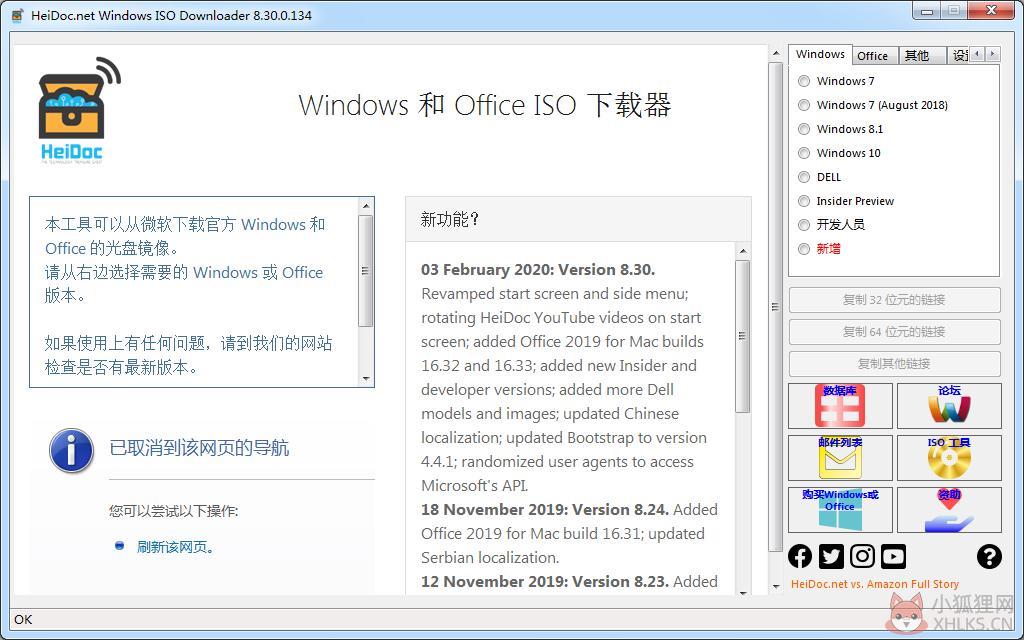
Task: Select the Windows 10 radio button
Action: coord(804,153)
